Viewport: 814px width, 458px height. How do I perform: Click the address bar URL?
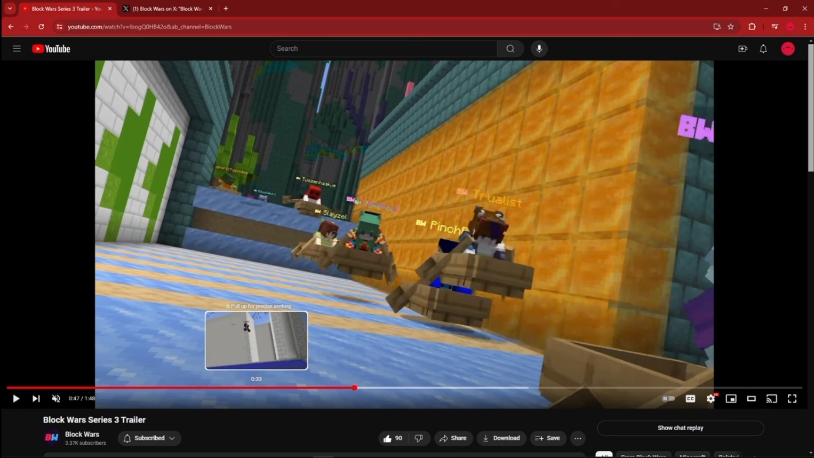pos(150,26)
